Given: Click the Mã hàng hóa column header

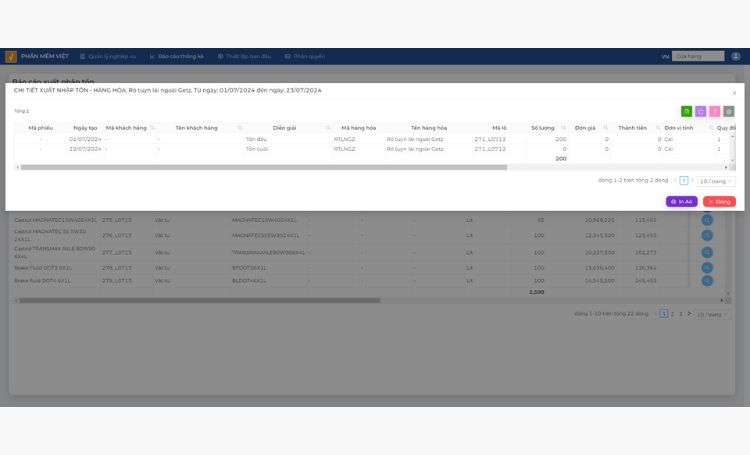Looking at the screenshot, I should pos(359,128).
